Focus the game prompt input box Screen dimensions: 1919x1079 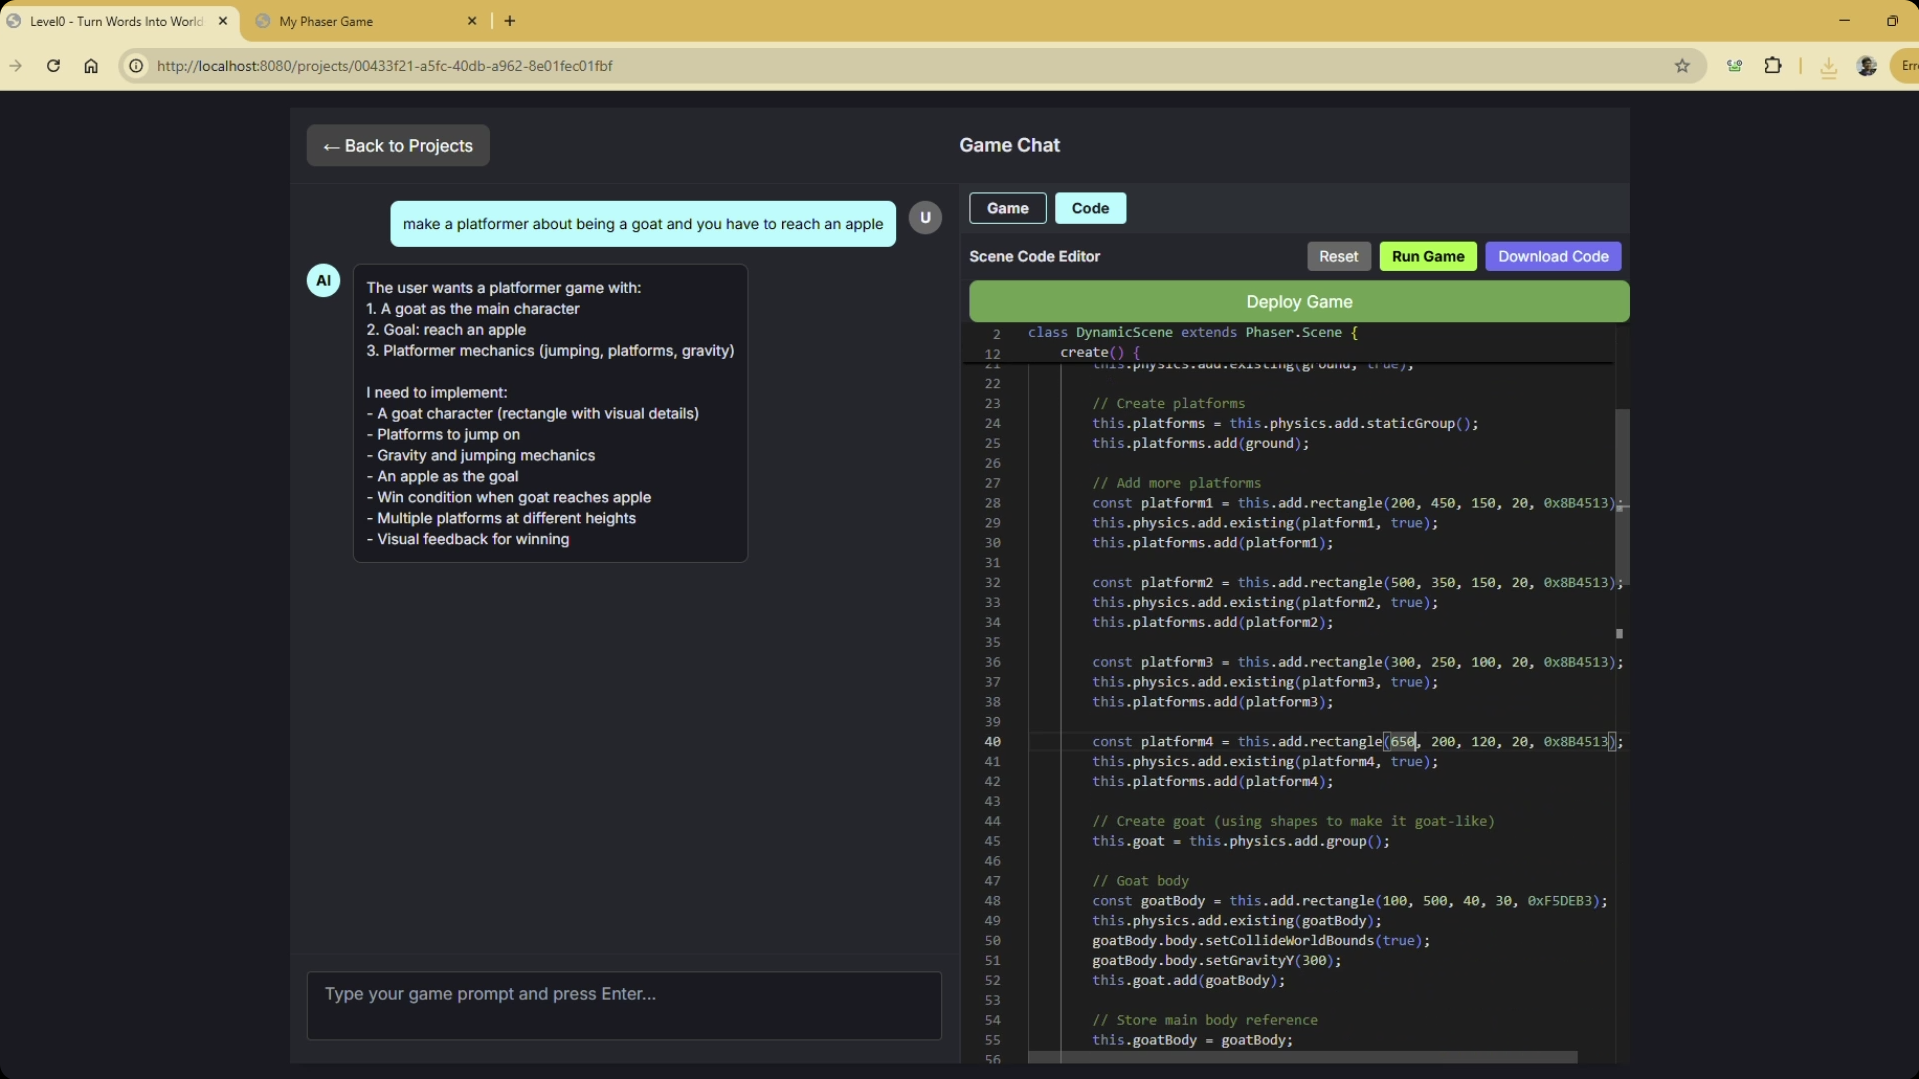[624, 1005]
